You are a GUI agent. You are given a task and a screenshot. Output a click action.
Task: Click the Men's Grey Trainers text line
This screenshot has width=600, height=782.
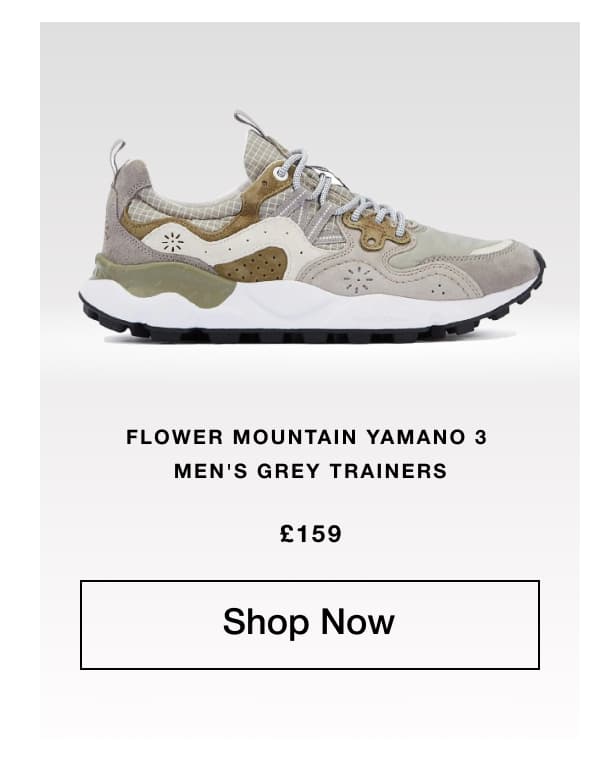310,471
